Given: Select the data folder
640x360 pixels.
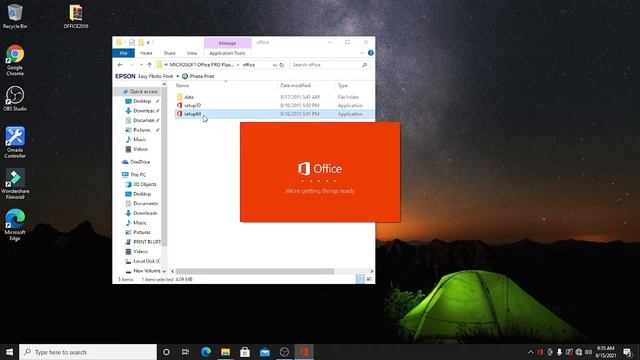Looking at the screenshot, I should pos(189,97).
